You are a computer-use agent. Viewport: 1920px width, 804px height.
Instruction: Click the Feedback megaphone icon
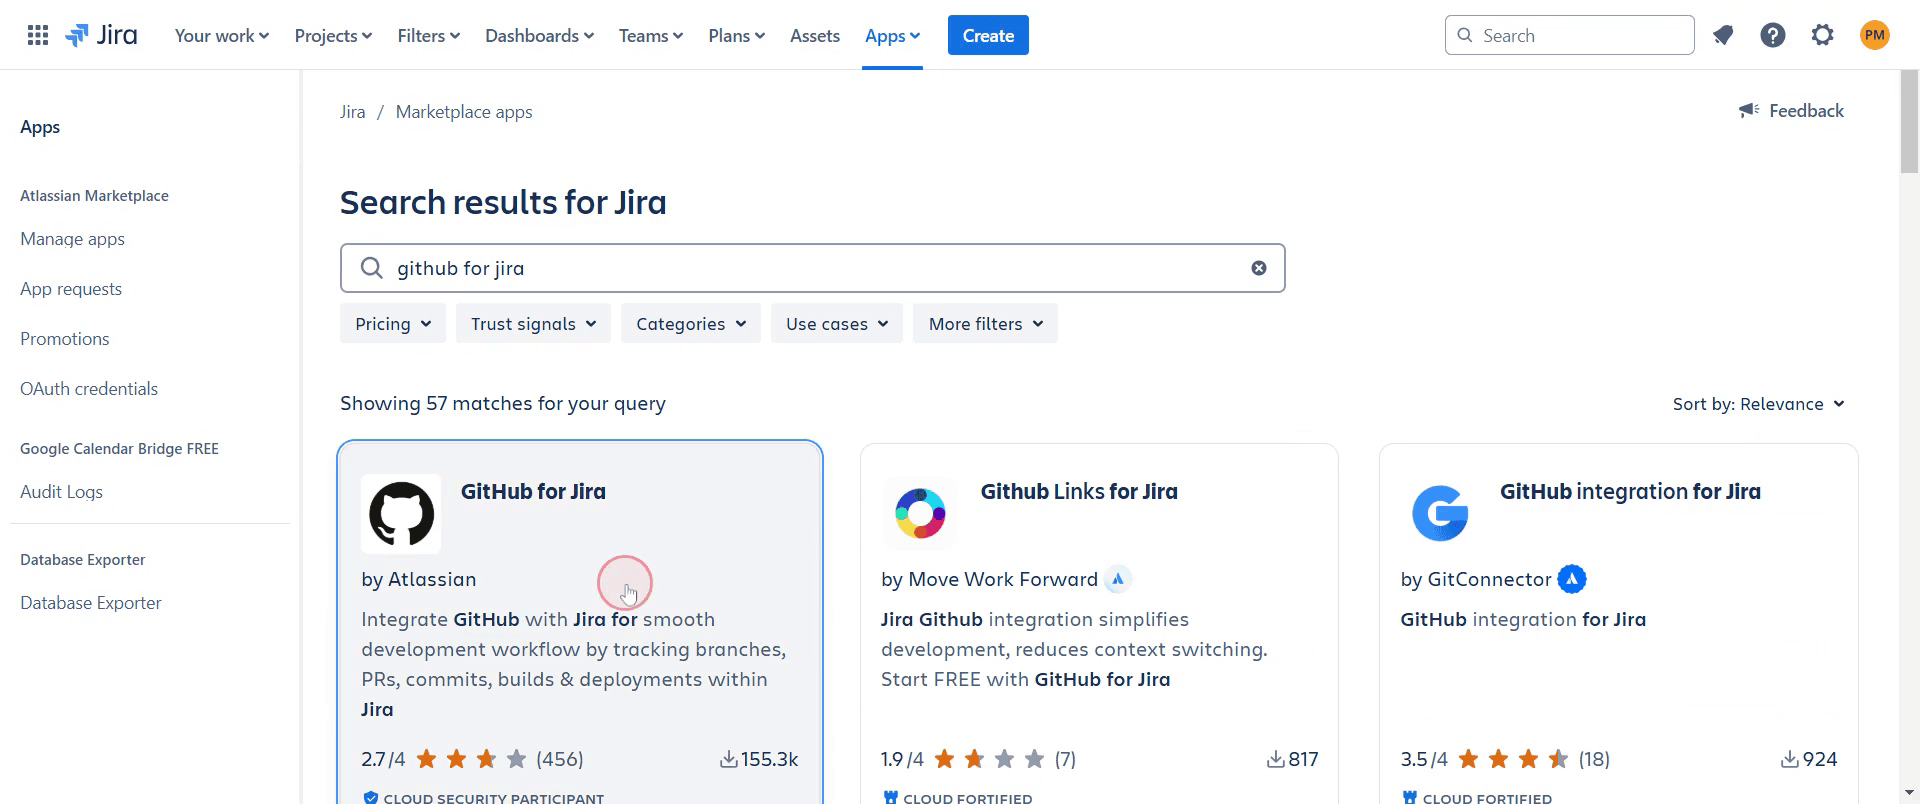pos(1749,110)
